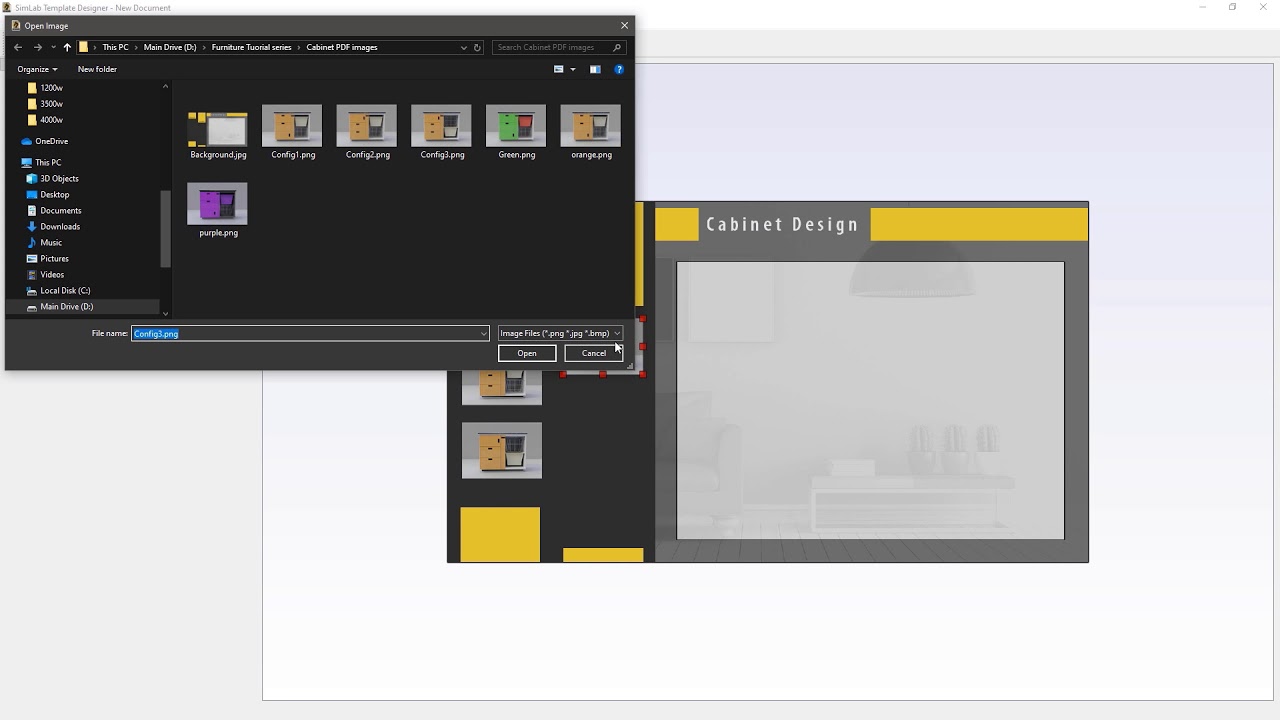Open the help question mark icon
This screenshot has height=720, width=1280.
619,69
